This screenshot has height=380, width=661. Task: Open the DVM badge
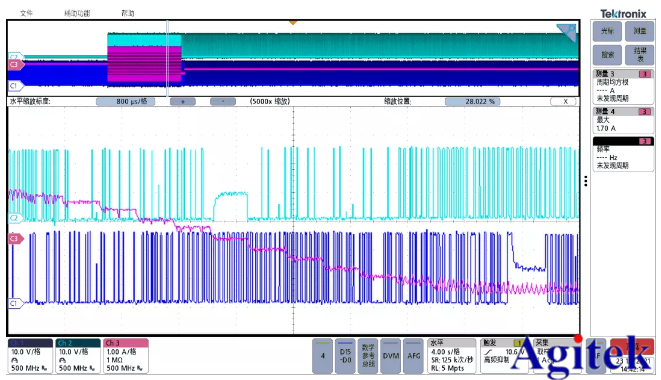tap(391, 356)
